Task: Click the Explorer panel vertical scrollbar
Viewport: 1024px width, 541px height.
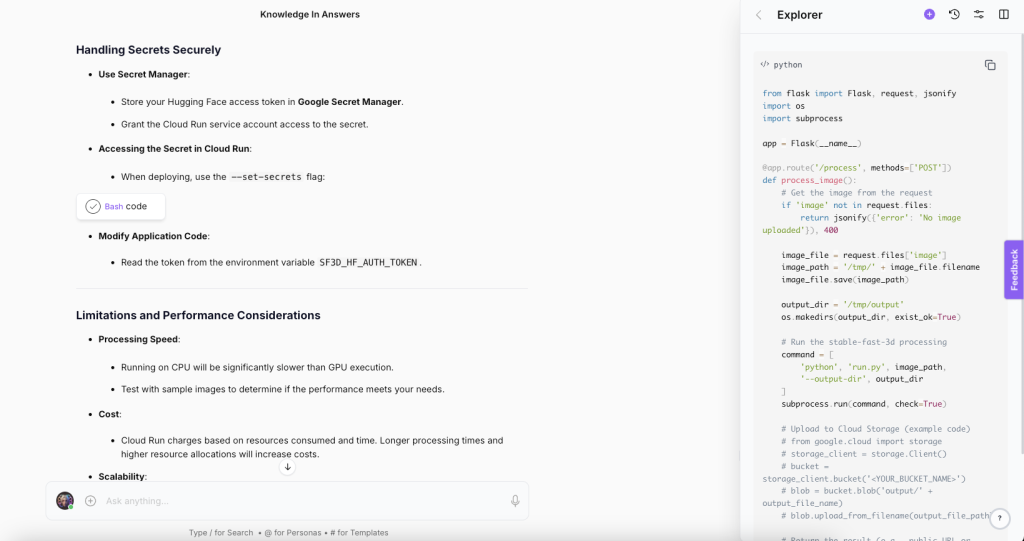Action: click(1021, 244)
